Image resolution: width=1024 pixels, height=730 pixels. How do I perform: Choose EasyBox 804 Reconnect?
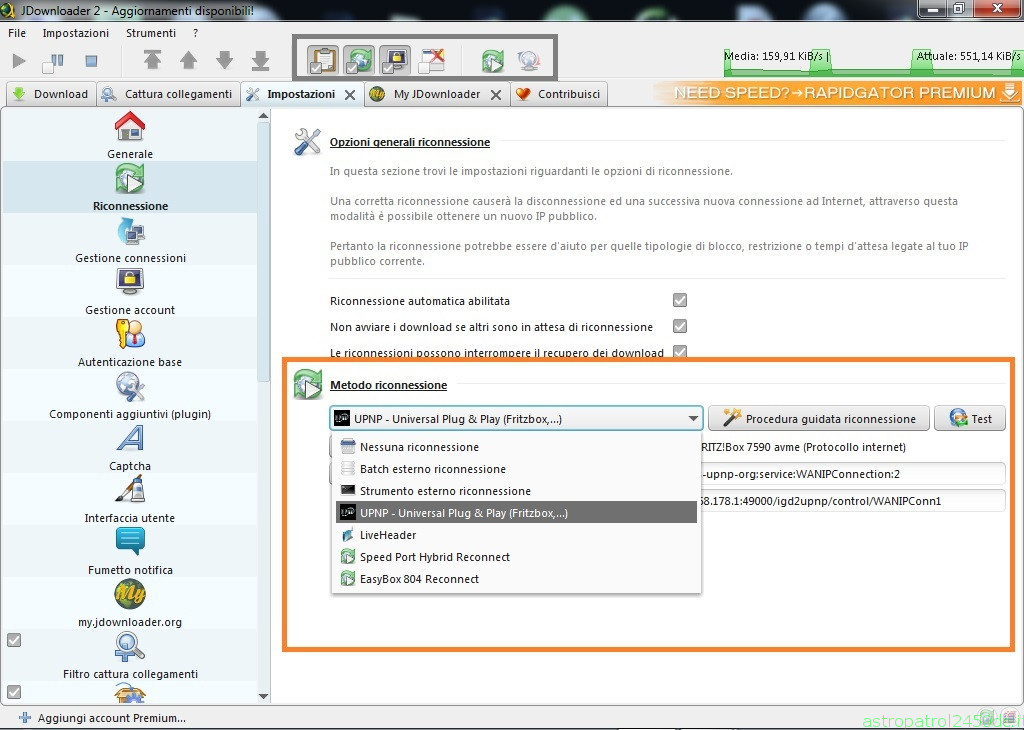[x=516, y=579]
